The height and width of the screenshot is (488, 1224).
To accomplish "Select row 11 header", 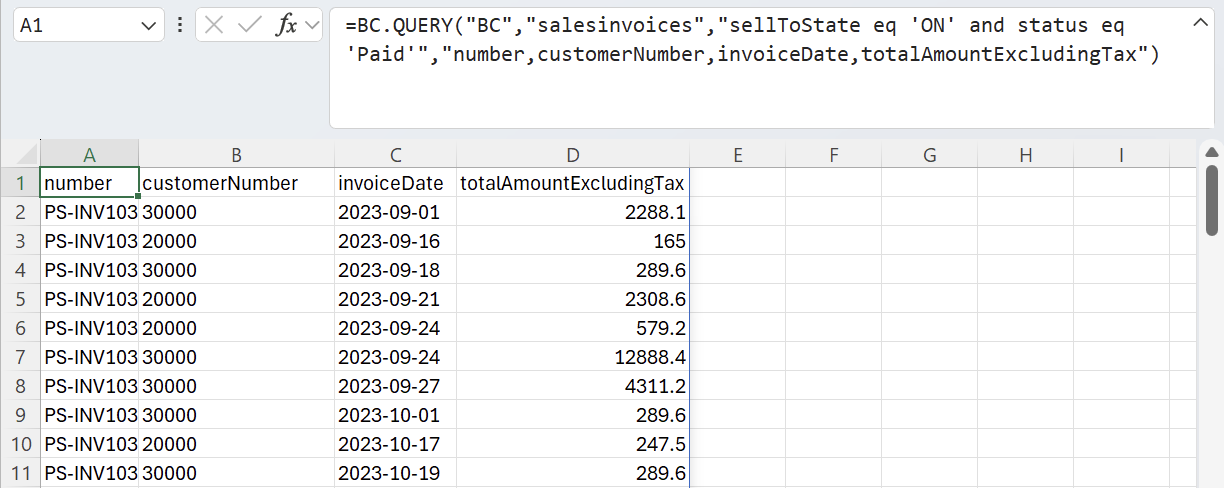I will click(x=20, y=473).
